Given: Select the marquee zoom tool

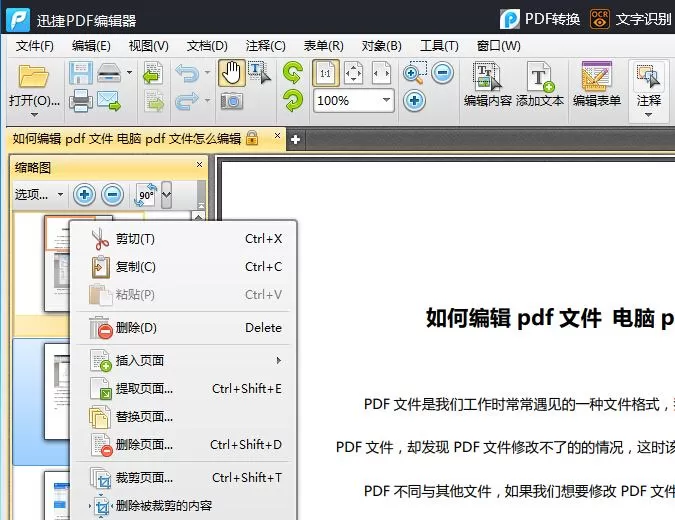Looking at the screenshot, I should click(415, 72).
